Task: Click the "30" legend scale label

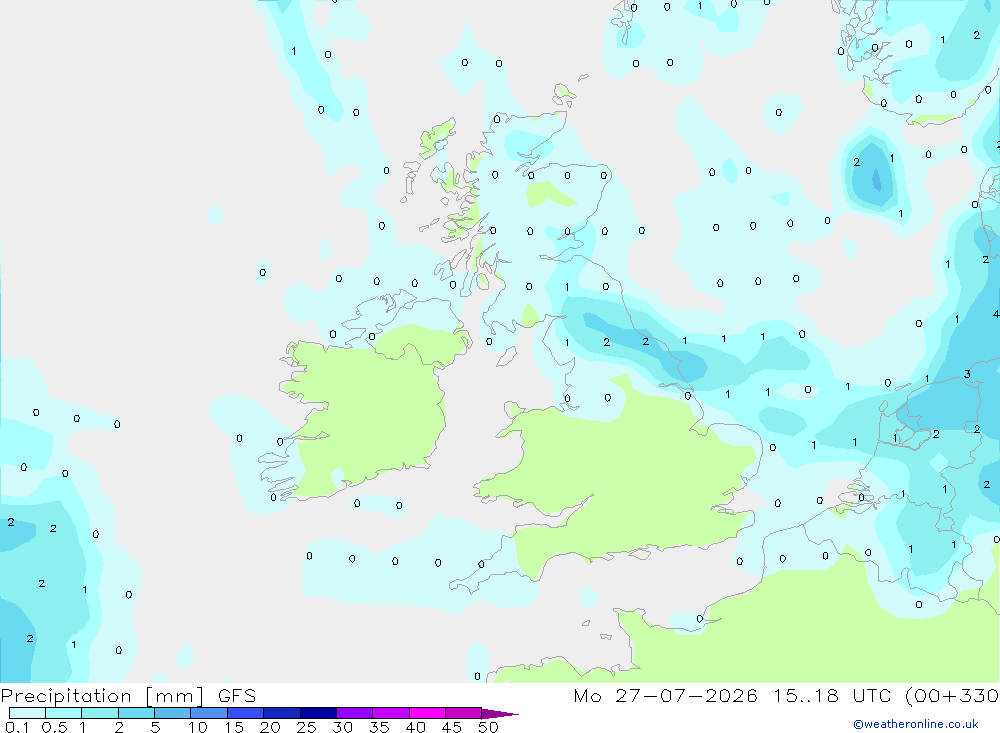Action: 342,727
